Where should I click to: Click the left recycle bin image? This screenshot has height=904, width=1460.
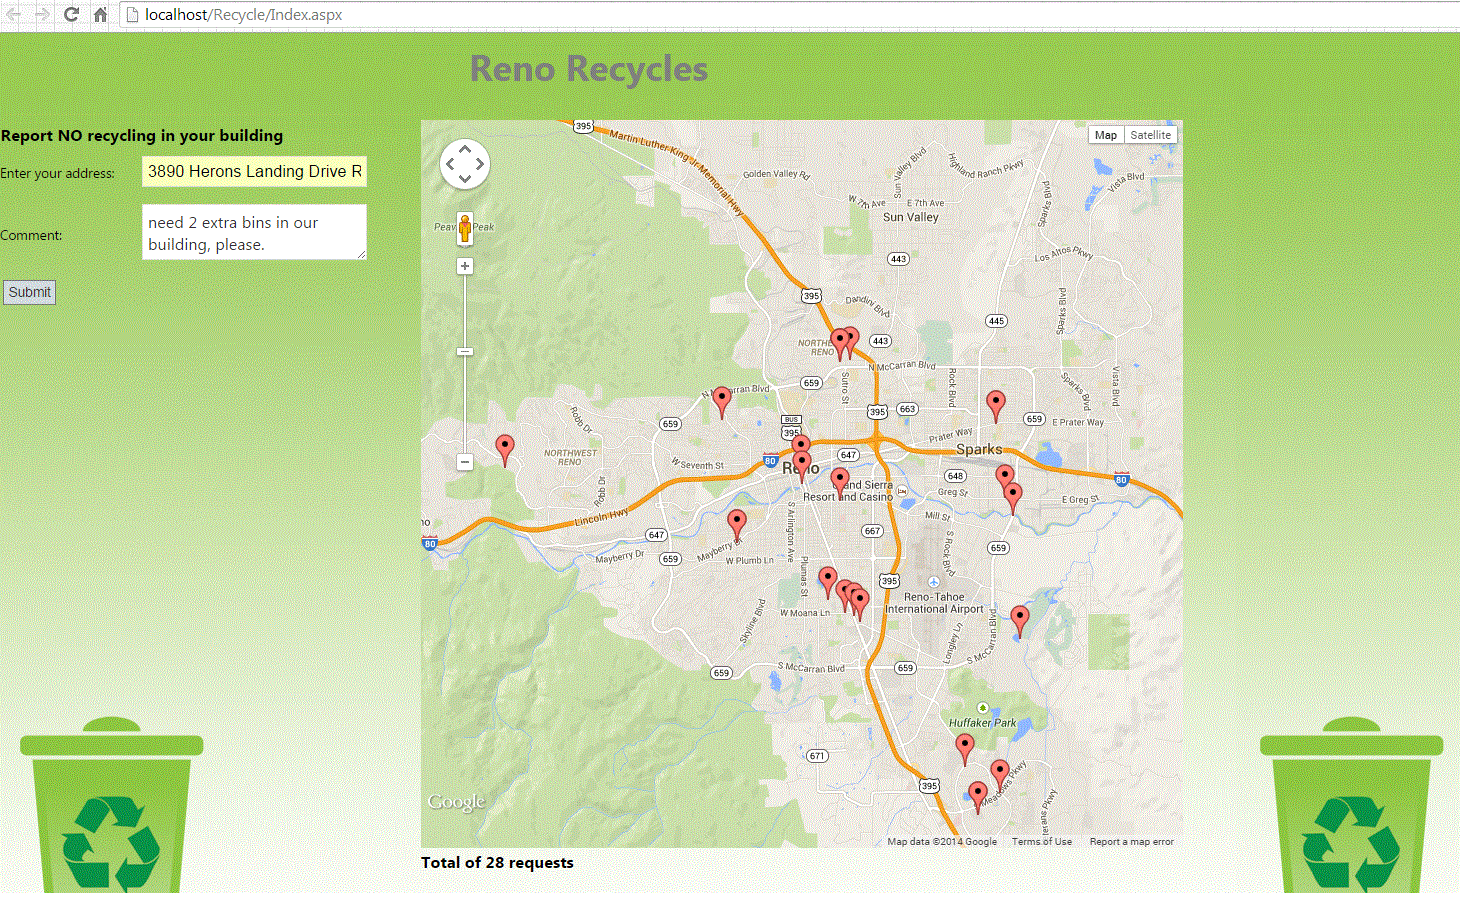coord(112,805)
